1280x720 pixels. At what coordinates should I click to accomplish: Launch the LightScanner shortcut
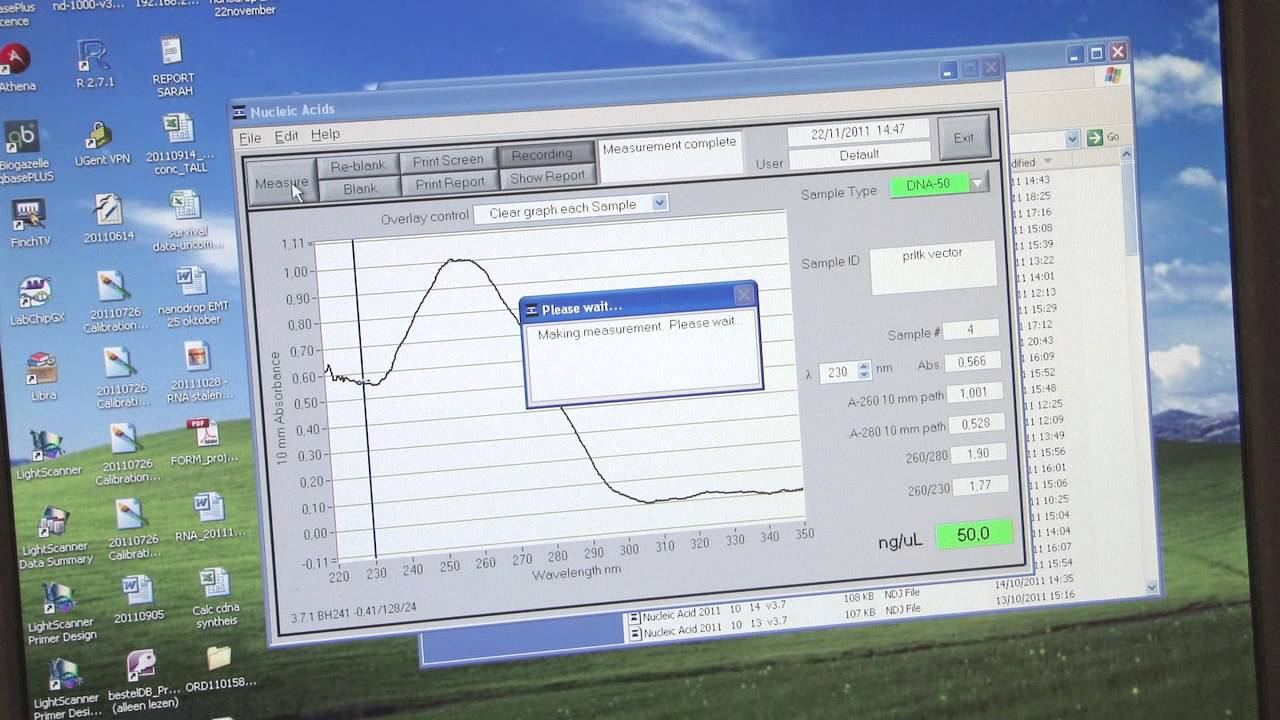pyautogui.click(x=47, y=453)
